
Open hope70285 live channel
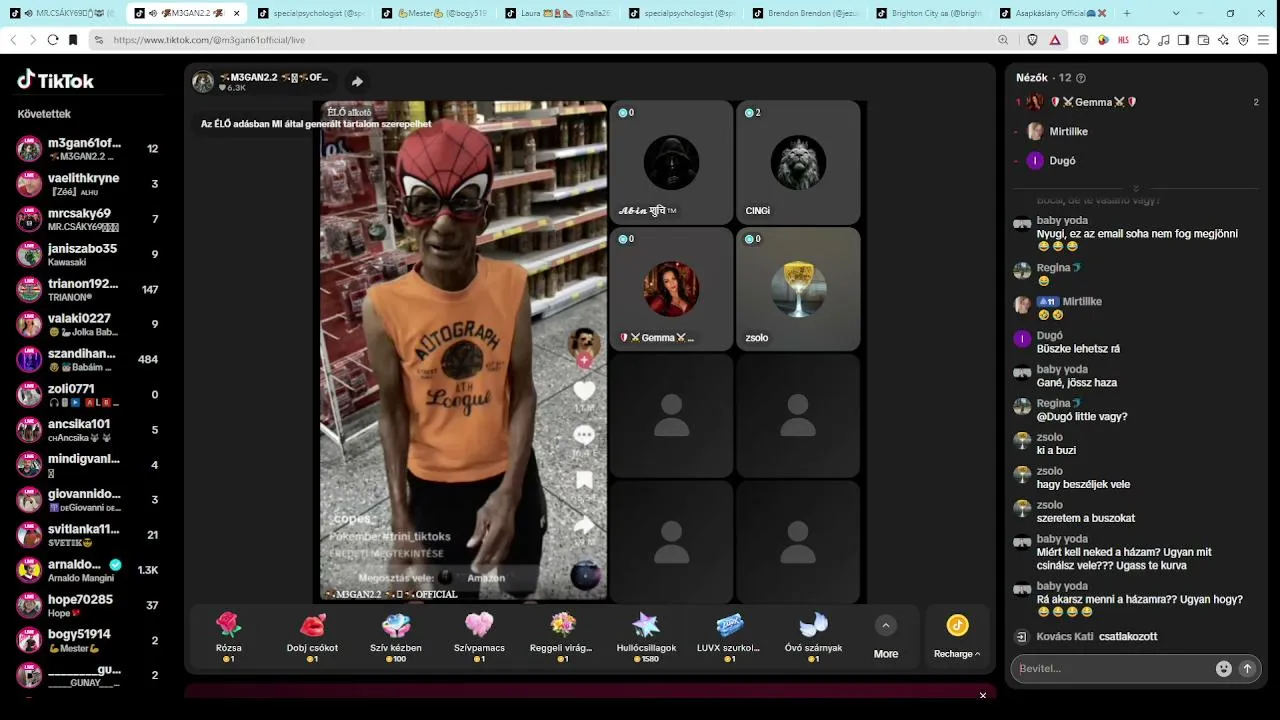[x=88, y=605]
